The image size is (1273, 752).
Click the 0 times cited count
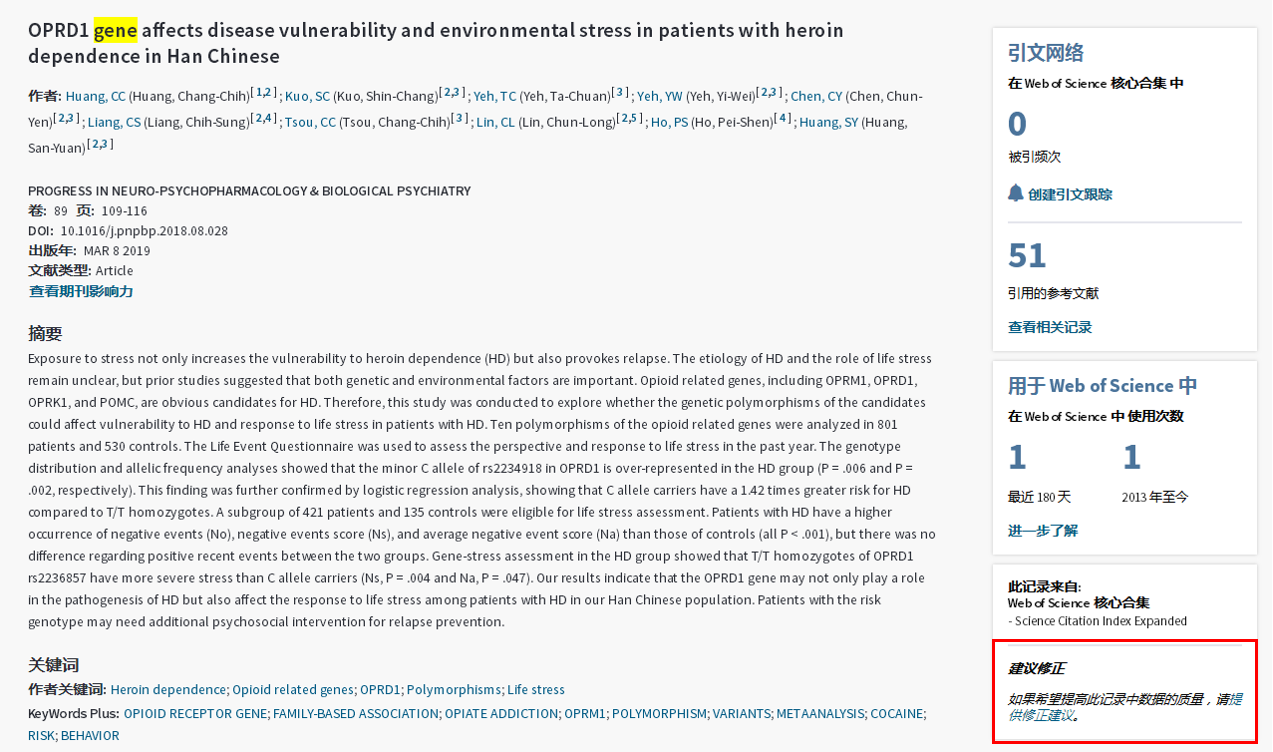point(1017,124)
